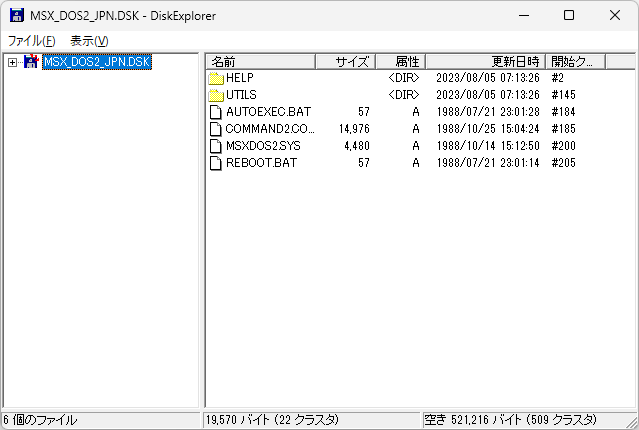The height and width of the screenshot is (430, 639).
Task: Sort by the 更新日時 column header
Action: [x=485, y=62]
